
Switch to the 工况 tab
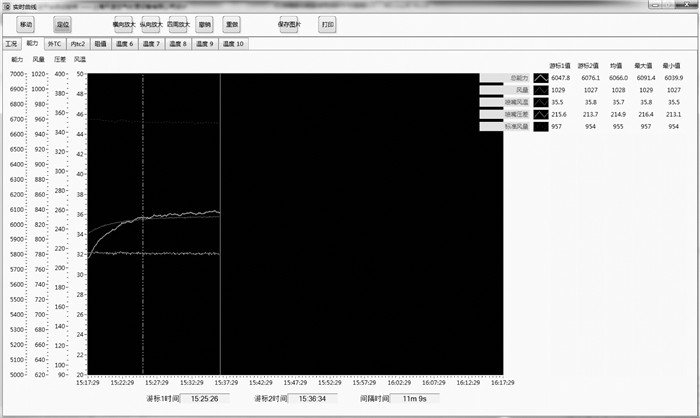tap(12, 44)
